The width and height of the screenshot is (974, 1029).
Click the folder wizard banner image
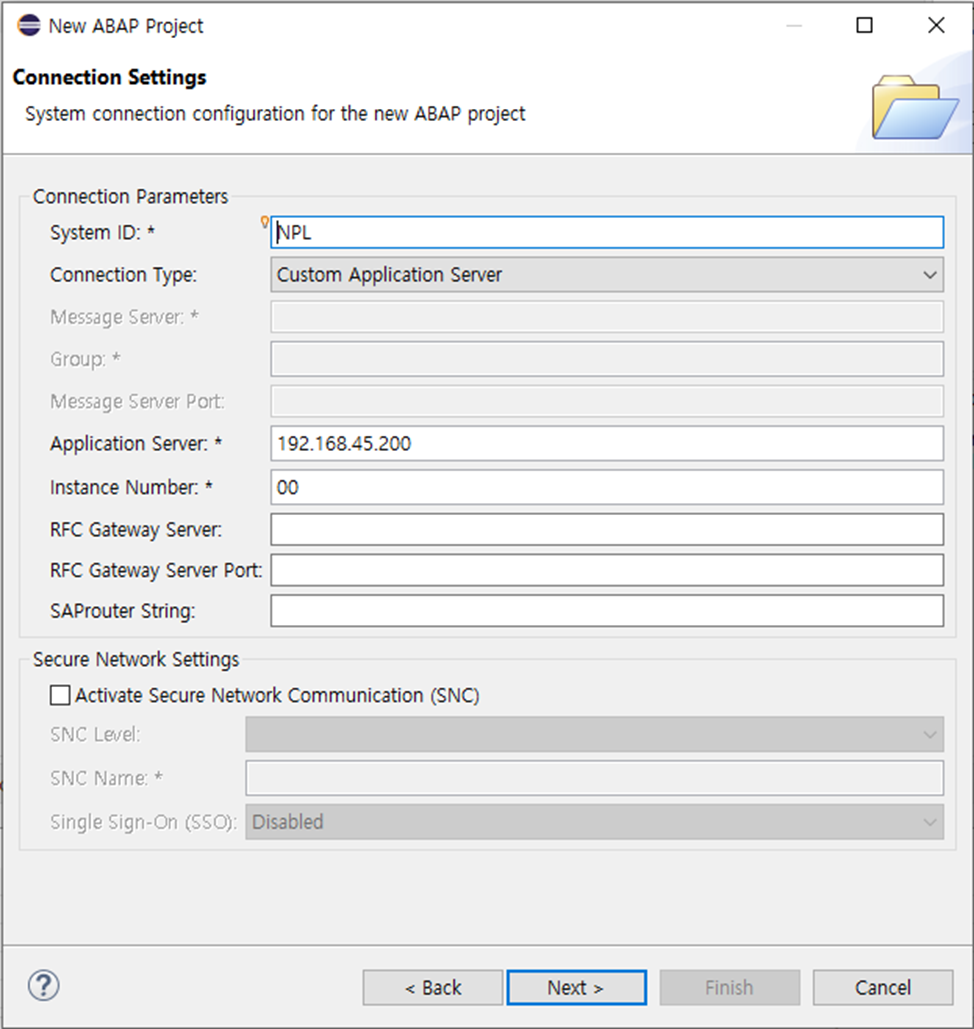(914, 108)
